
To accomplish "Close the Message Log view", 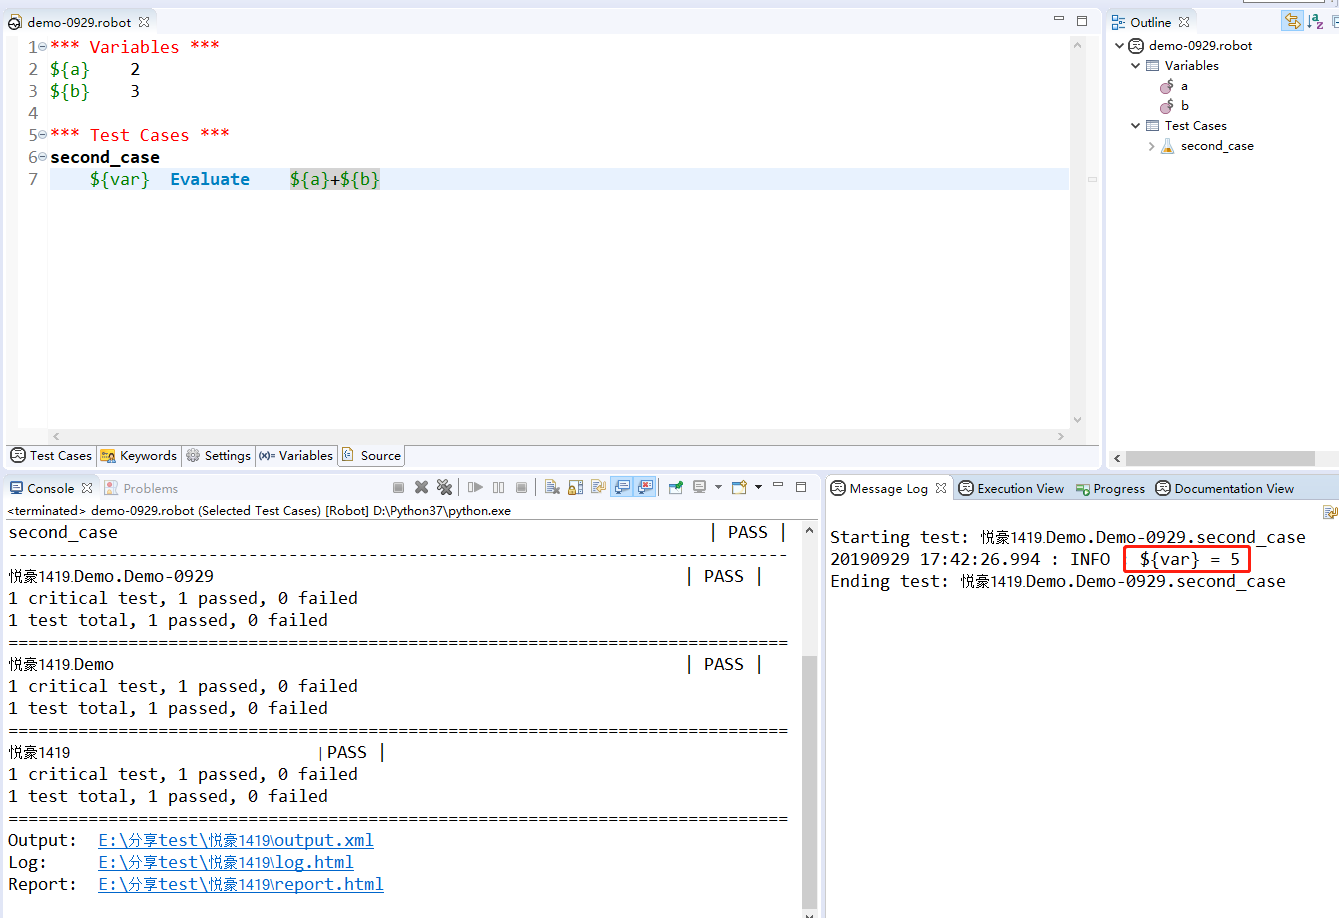I will tap(941, 488).
